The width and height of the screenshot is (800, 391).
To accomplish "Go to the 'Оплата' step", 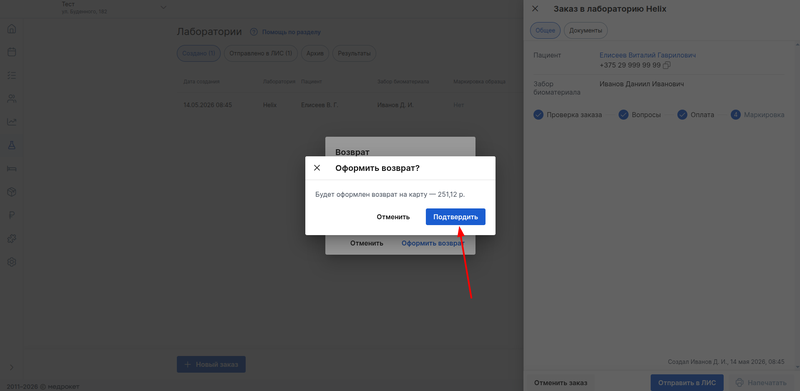I will click(x=696, y=115).
